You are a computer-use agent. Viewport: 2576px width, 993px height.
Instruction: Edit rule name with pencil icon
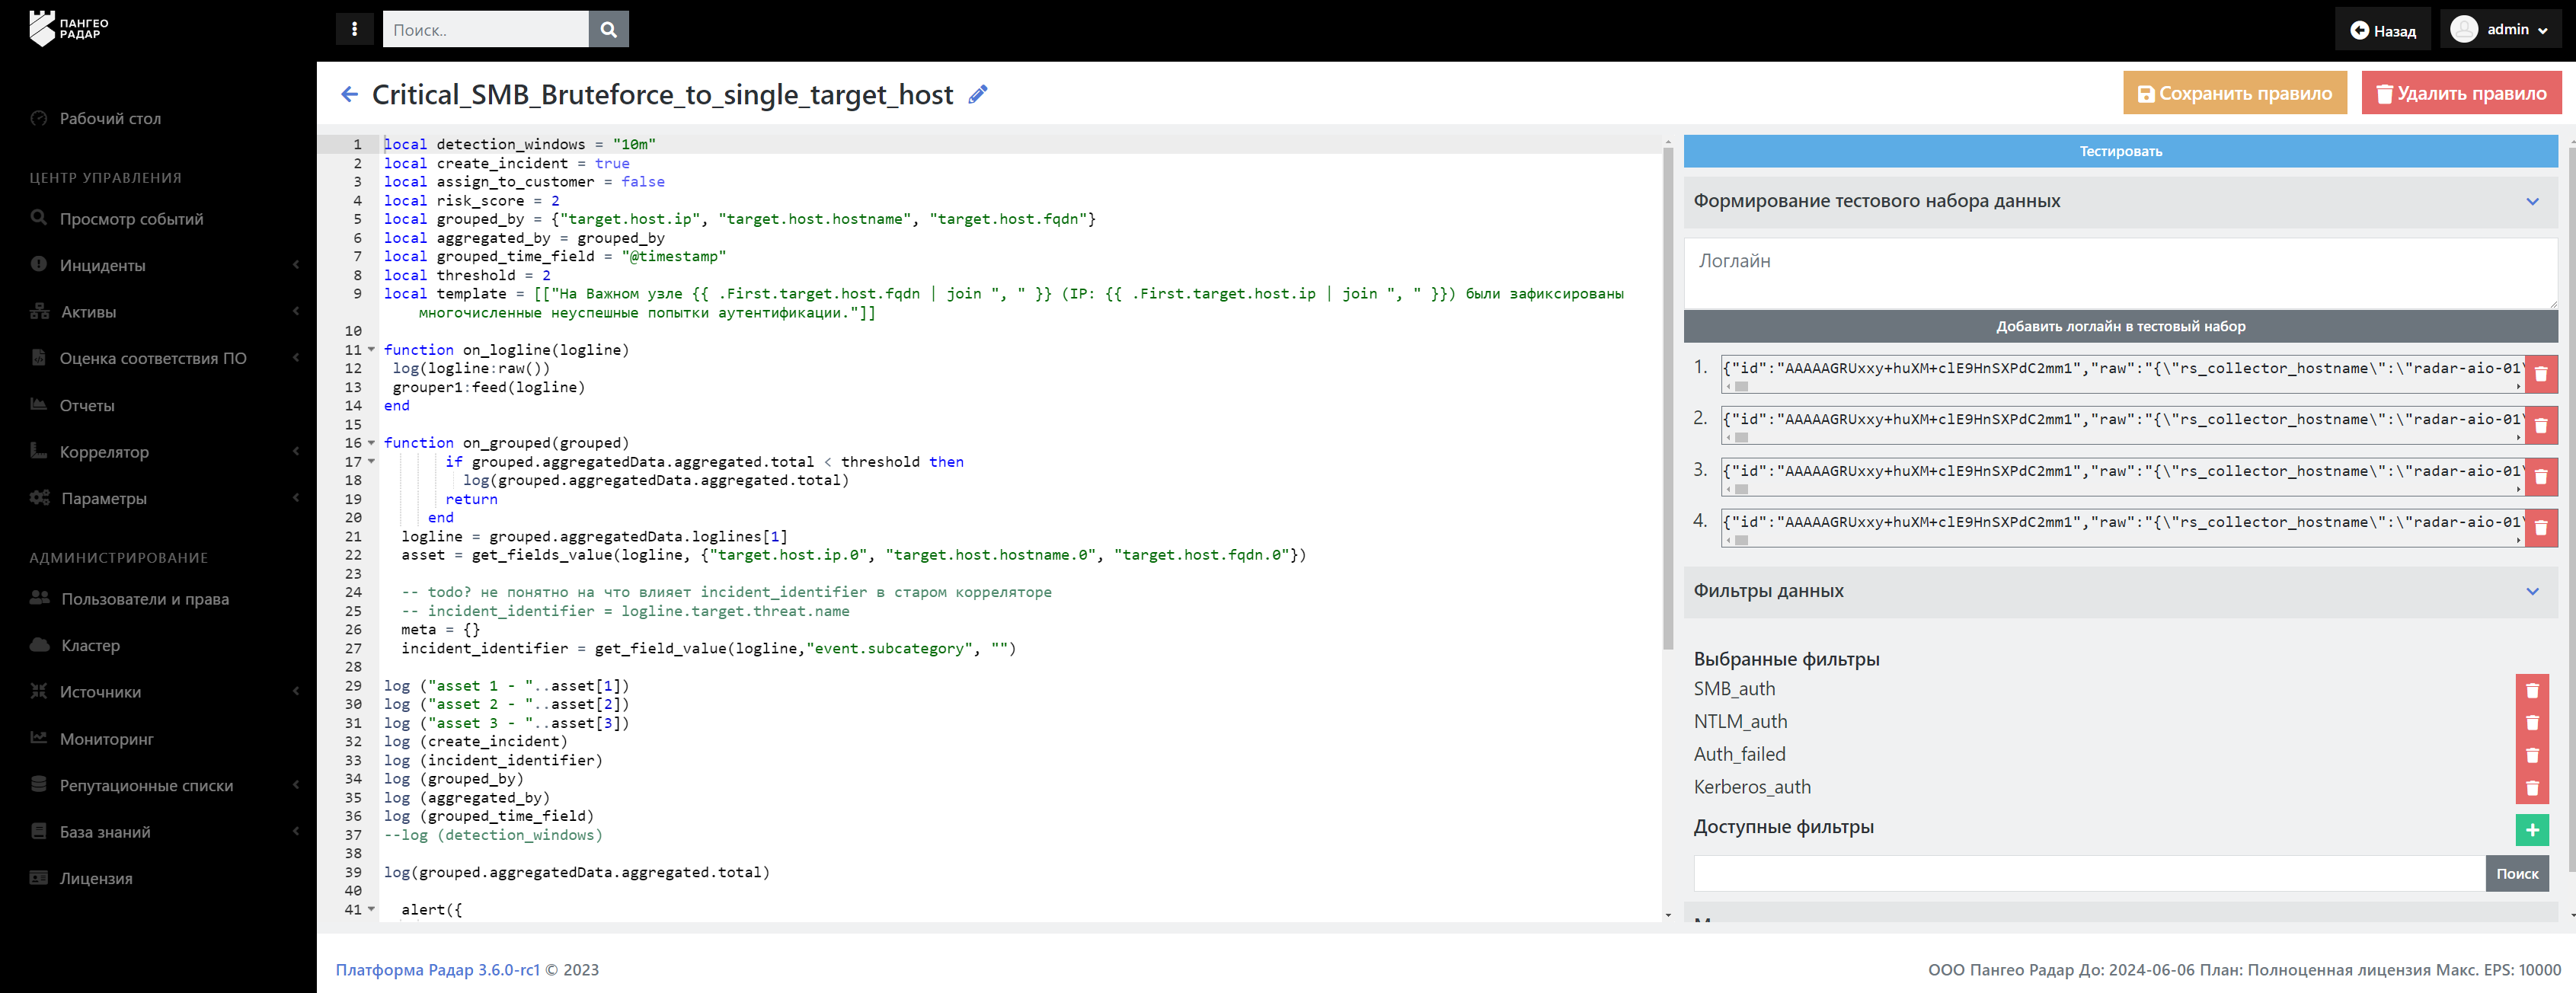pos(977,94)
